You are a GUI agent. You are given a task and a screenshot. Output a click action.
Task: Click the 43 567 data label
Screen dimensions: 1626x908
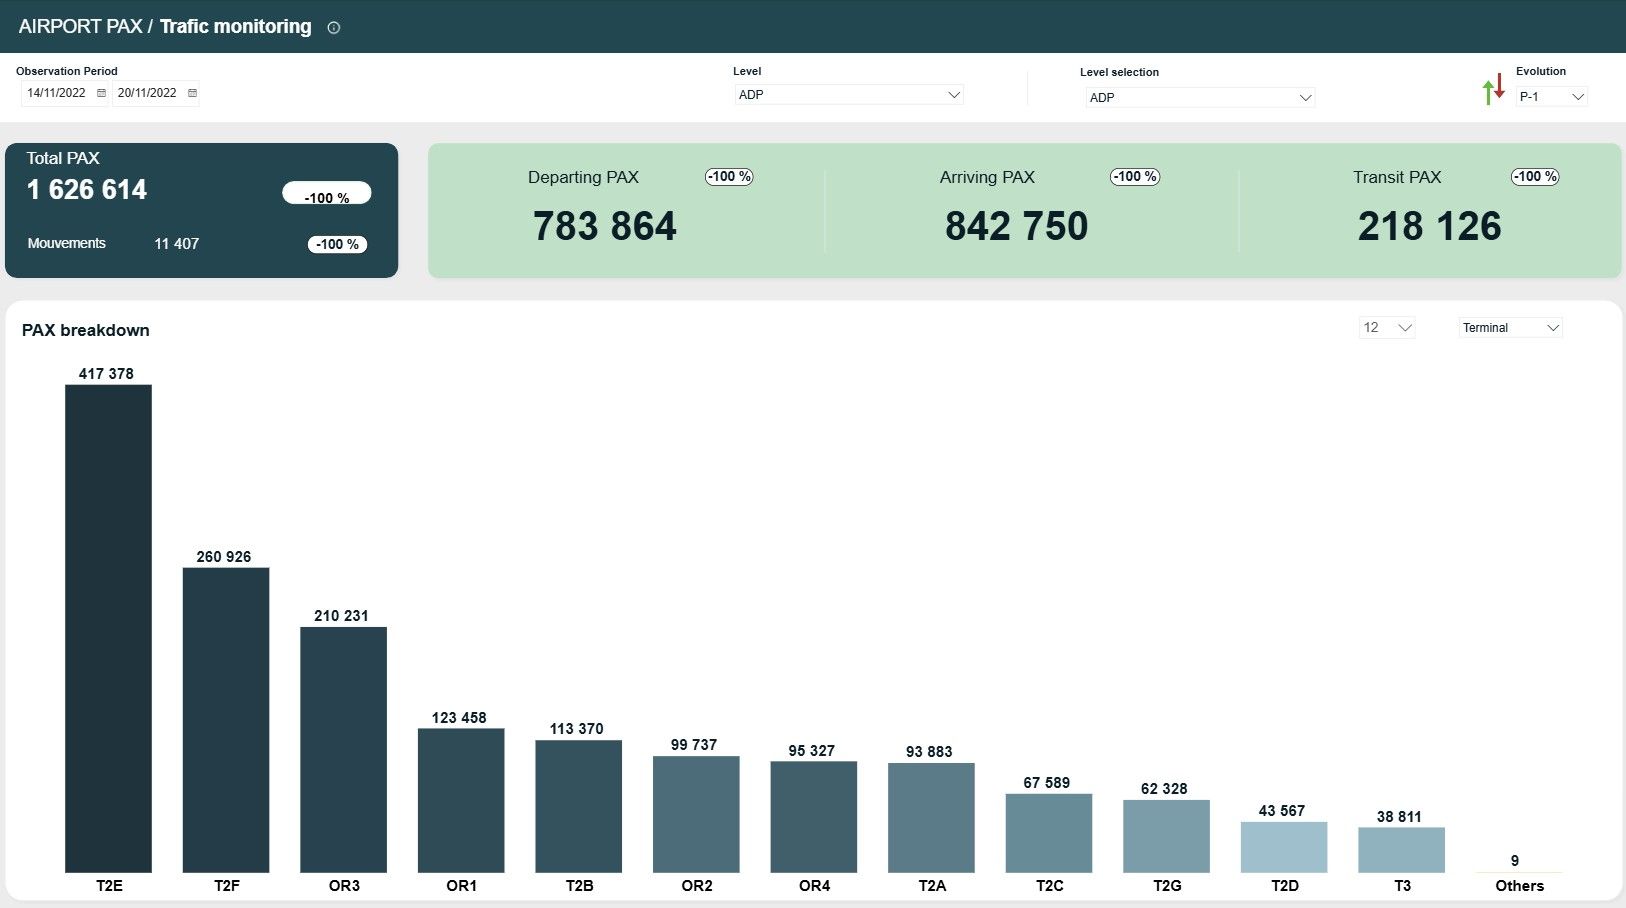click(x=1282, y=811)
